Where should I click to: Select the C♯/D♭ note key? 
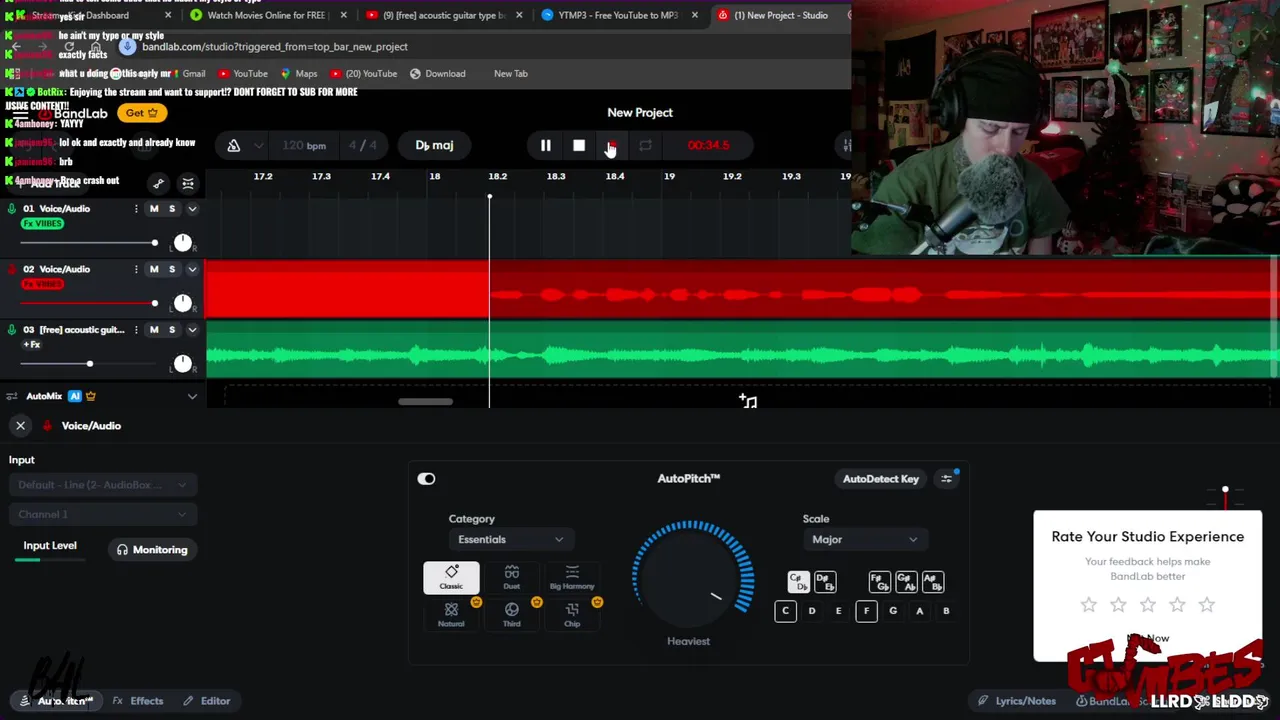pyautogui.click(x=798, y=582)
